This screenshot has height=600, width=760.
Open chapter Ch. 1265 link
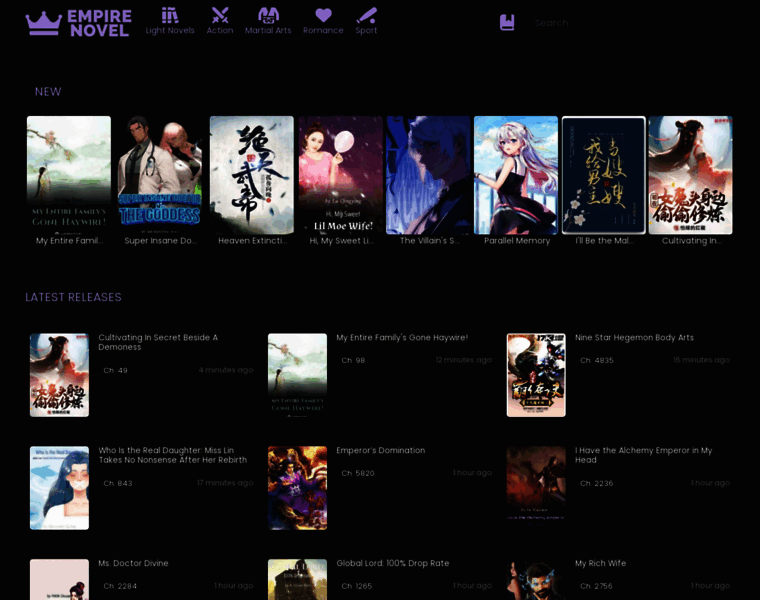click(357, 586)
